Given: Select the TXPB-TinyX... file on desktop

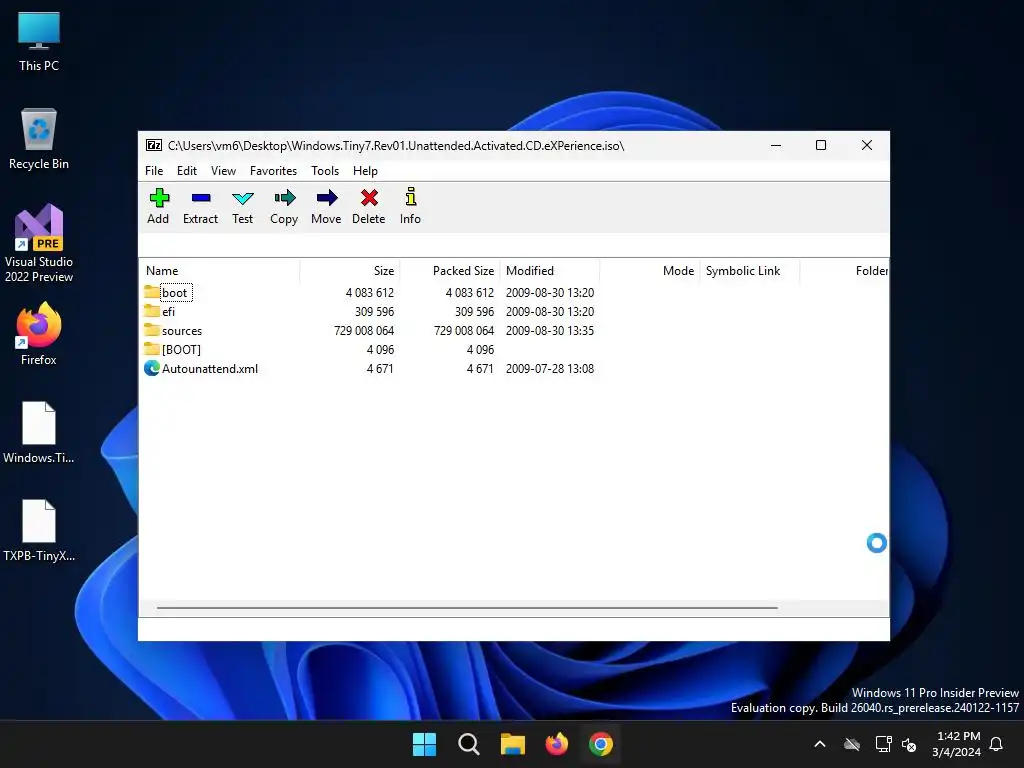Looking at the screenshot, I should pos(39,530).
